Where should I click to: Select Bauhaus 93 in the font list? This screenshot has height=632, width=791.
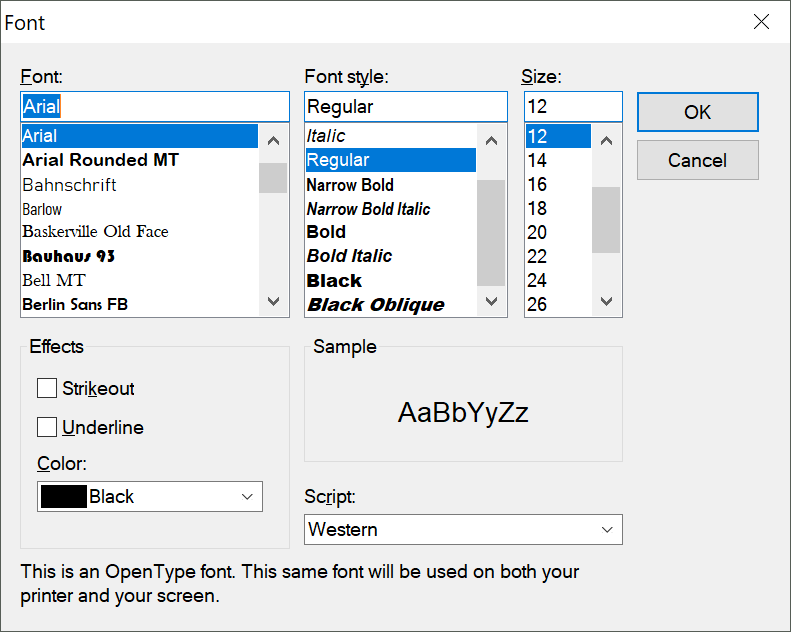tap(68, 256)
